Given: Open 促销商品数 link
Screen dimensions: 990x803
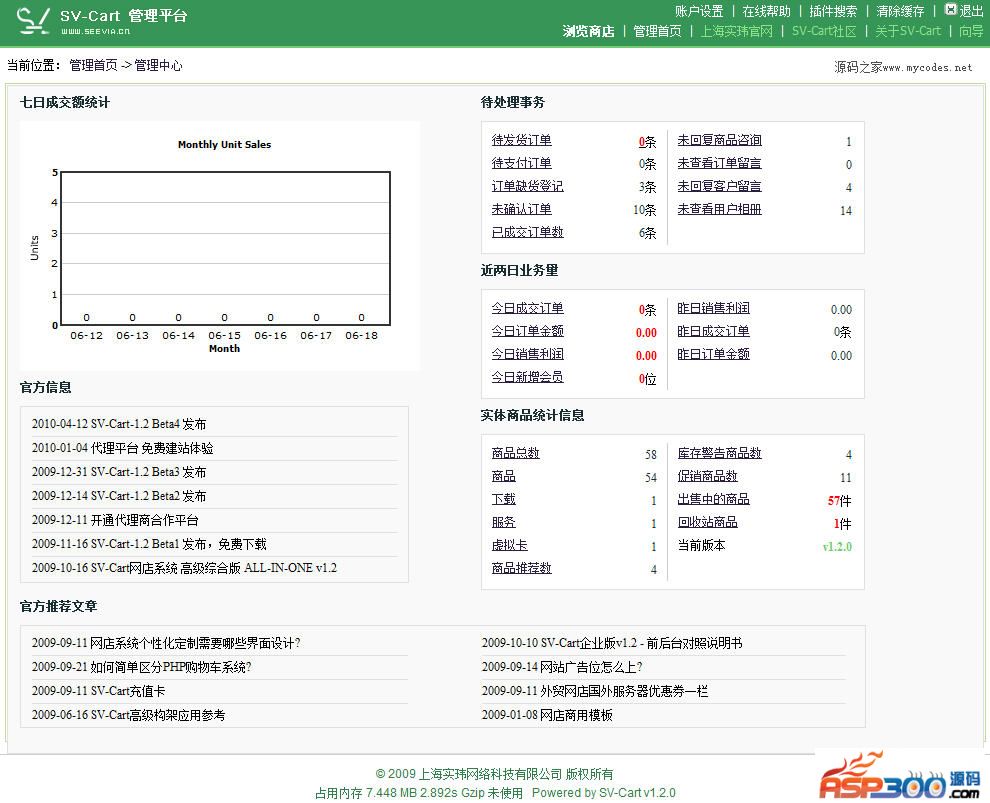Looking at the screenshot, I should coord(707,475).
